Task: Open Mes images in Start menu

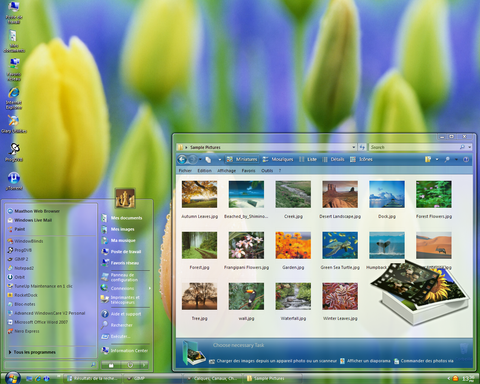Action: point(118,229)
